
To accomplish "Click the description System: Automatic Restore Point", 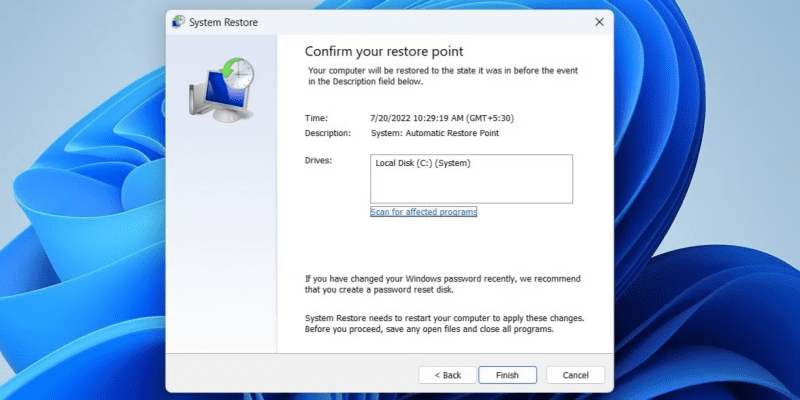I will pos(435,133).
